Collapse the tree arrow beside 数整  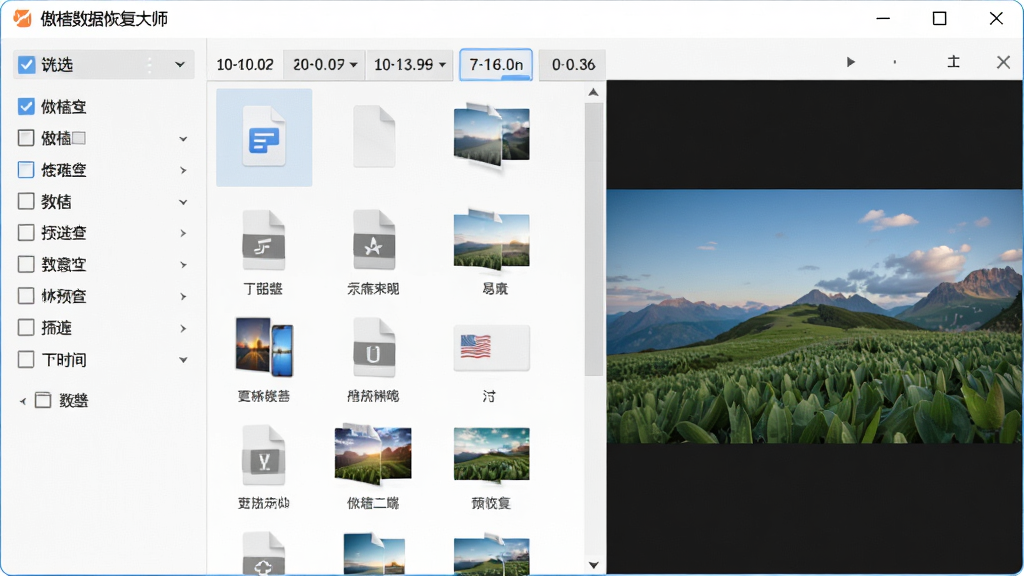point(23,401)
